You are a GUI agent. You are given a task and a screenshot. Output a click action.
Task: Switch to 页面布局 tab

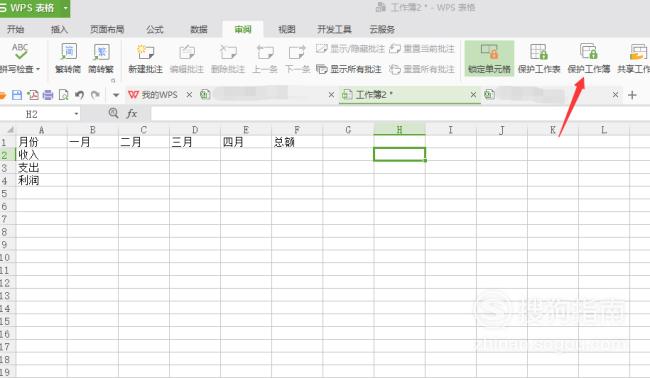(107, 29)
